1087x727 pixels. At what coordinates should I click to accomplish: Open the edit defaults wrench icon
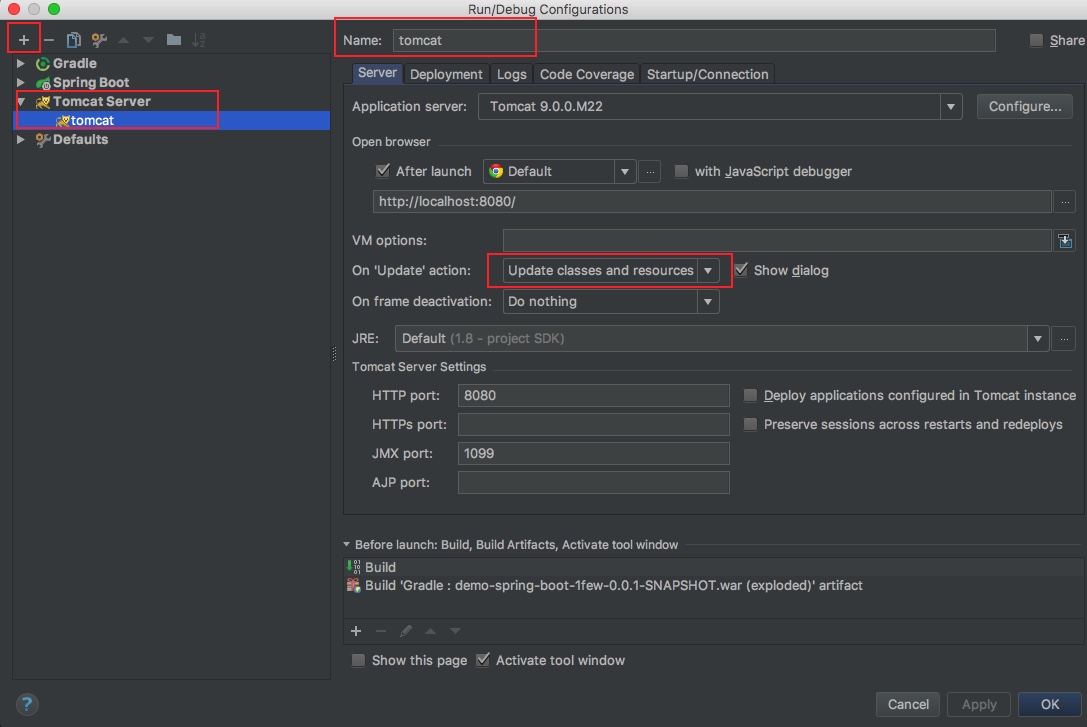pos(99,40)
